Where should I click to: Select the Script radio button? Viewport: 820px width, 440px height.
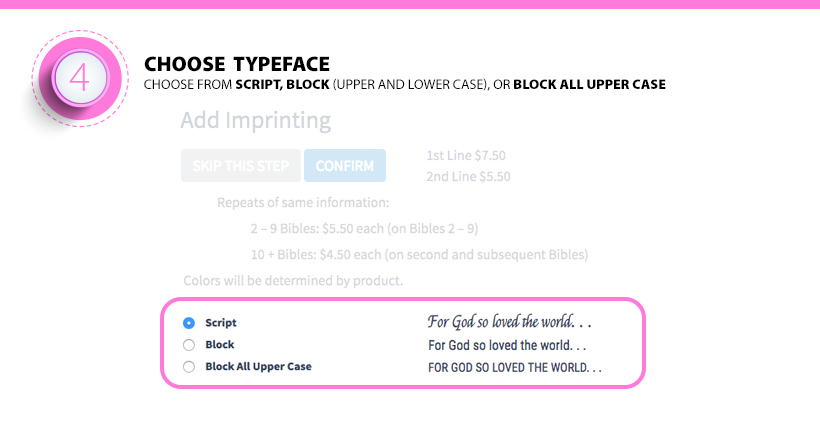(188, 323)
